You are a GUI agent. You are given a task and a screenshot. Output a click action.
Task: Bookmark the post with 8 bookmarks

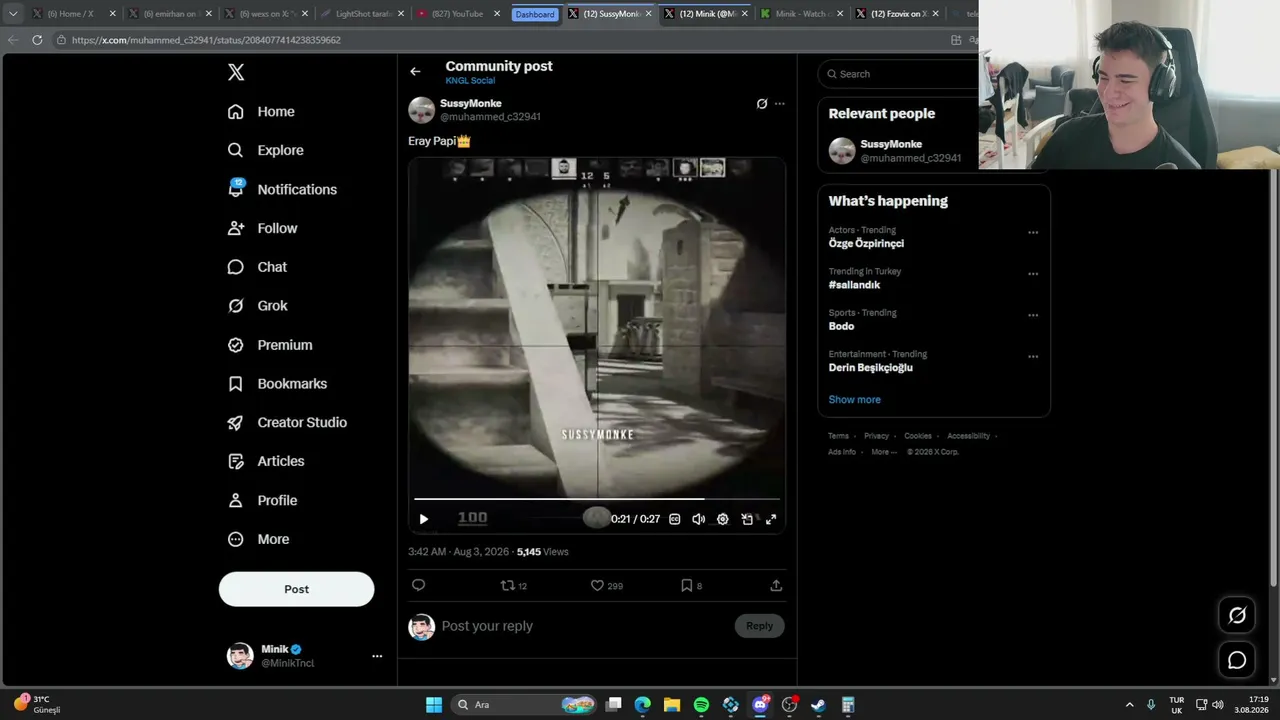click(691, 585)
